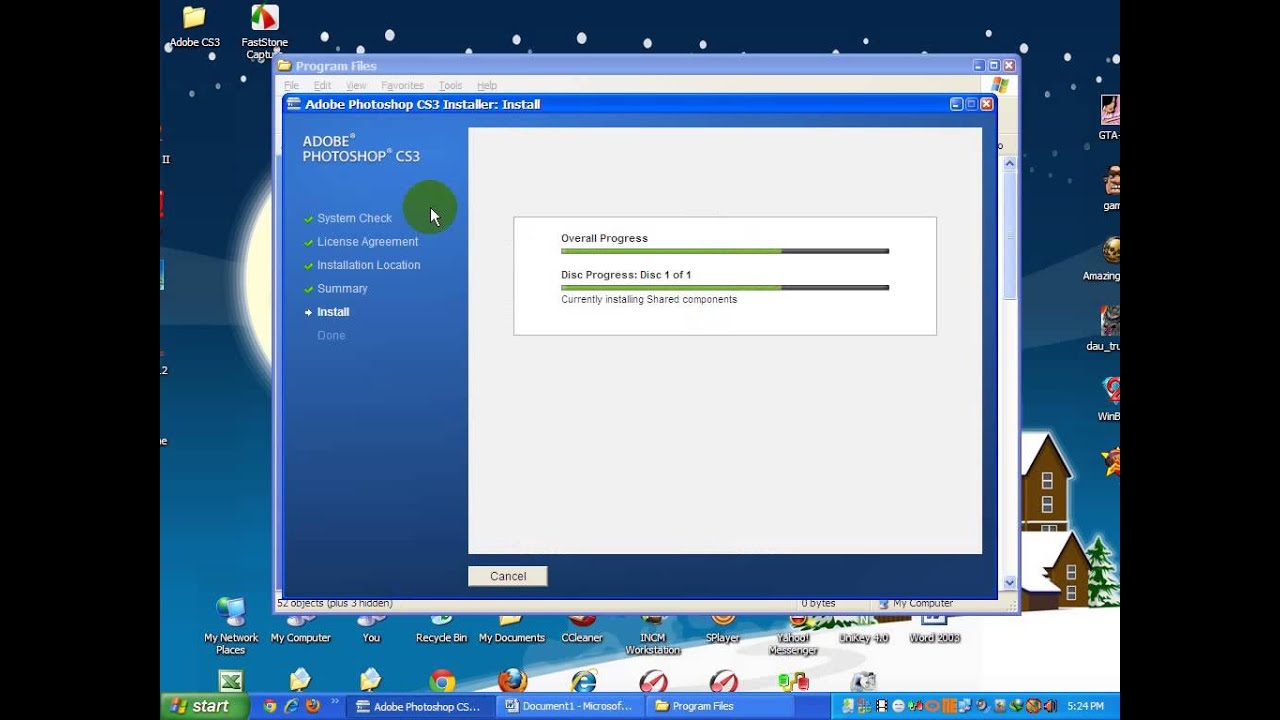Click '0 bytes' in Program Files status bar
Viewport: 1280px width, 720px height.
tap(818, 604)
